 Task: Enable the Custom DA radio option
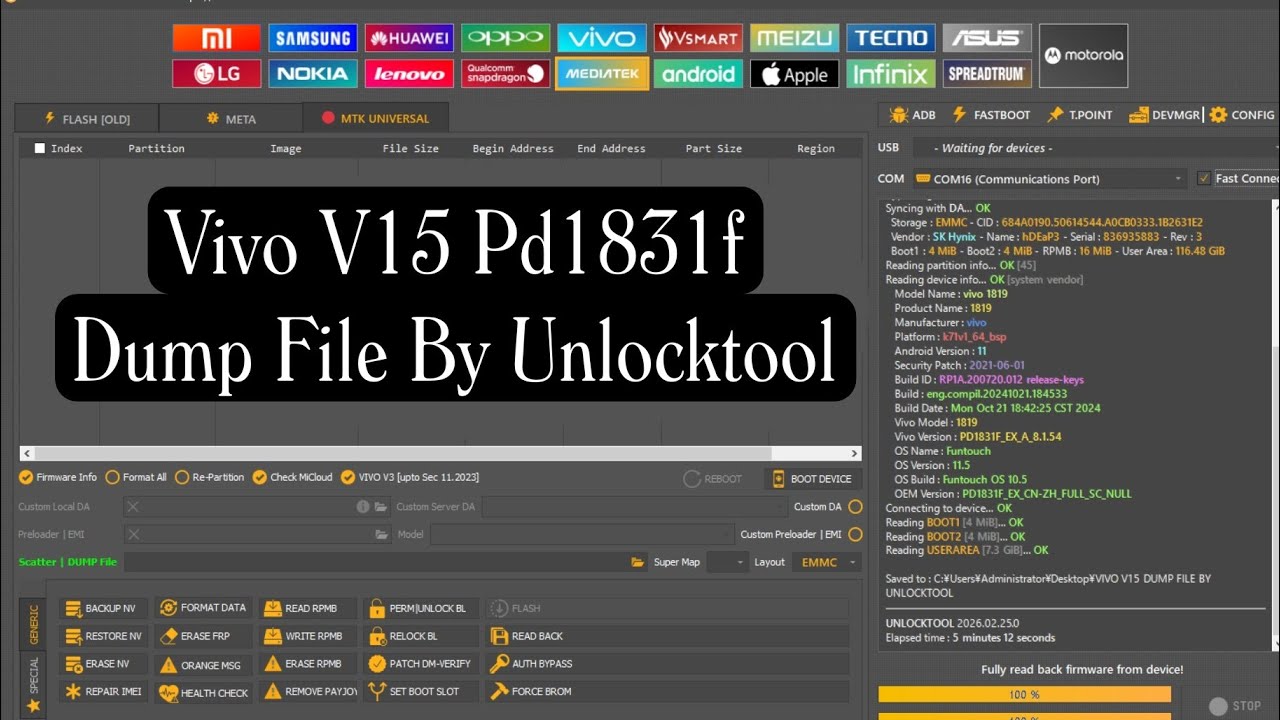(x=855, y=507)
